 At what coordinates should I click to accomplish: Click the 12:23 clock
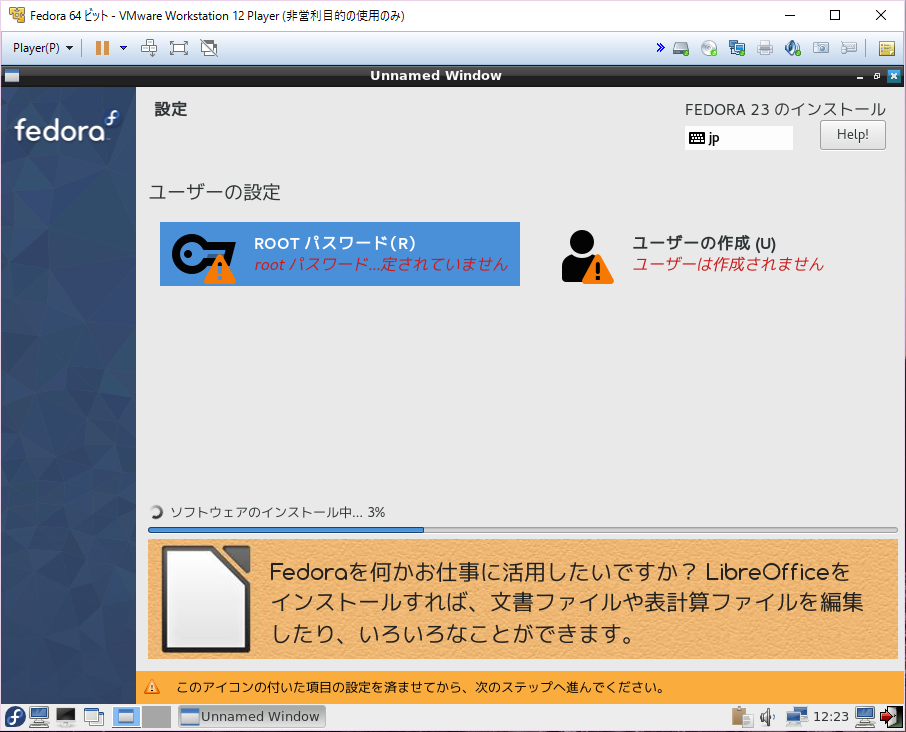(x=831, y=717)
